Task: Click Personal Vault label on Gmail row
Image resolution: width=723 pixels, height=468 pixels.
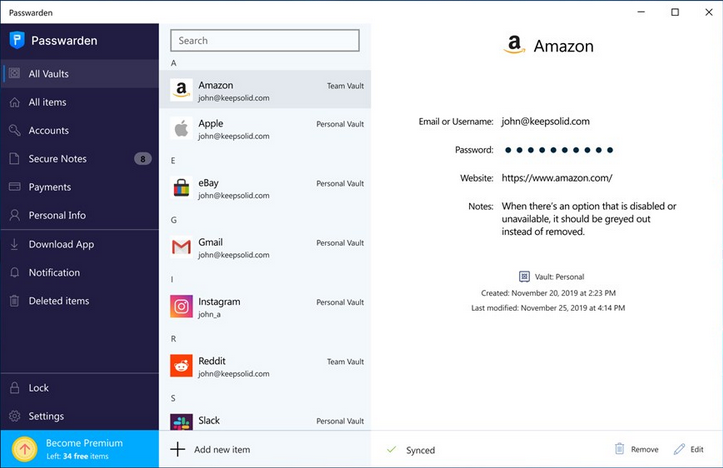Action: tap(340, 243)
